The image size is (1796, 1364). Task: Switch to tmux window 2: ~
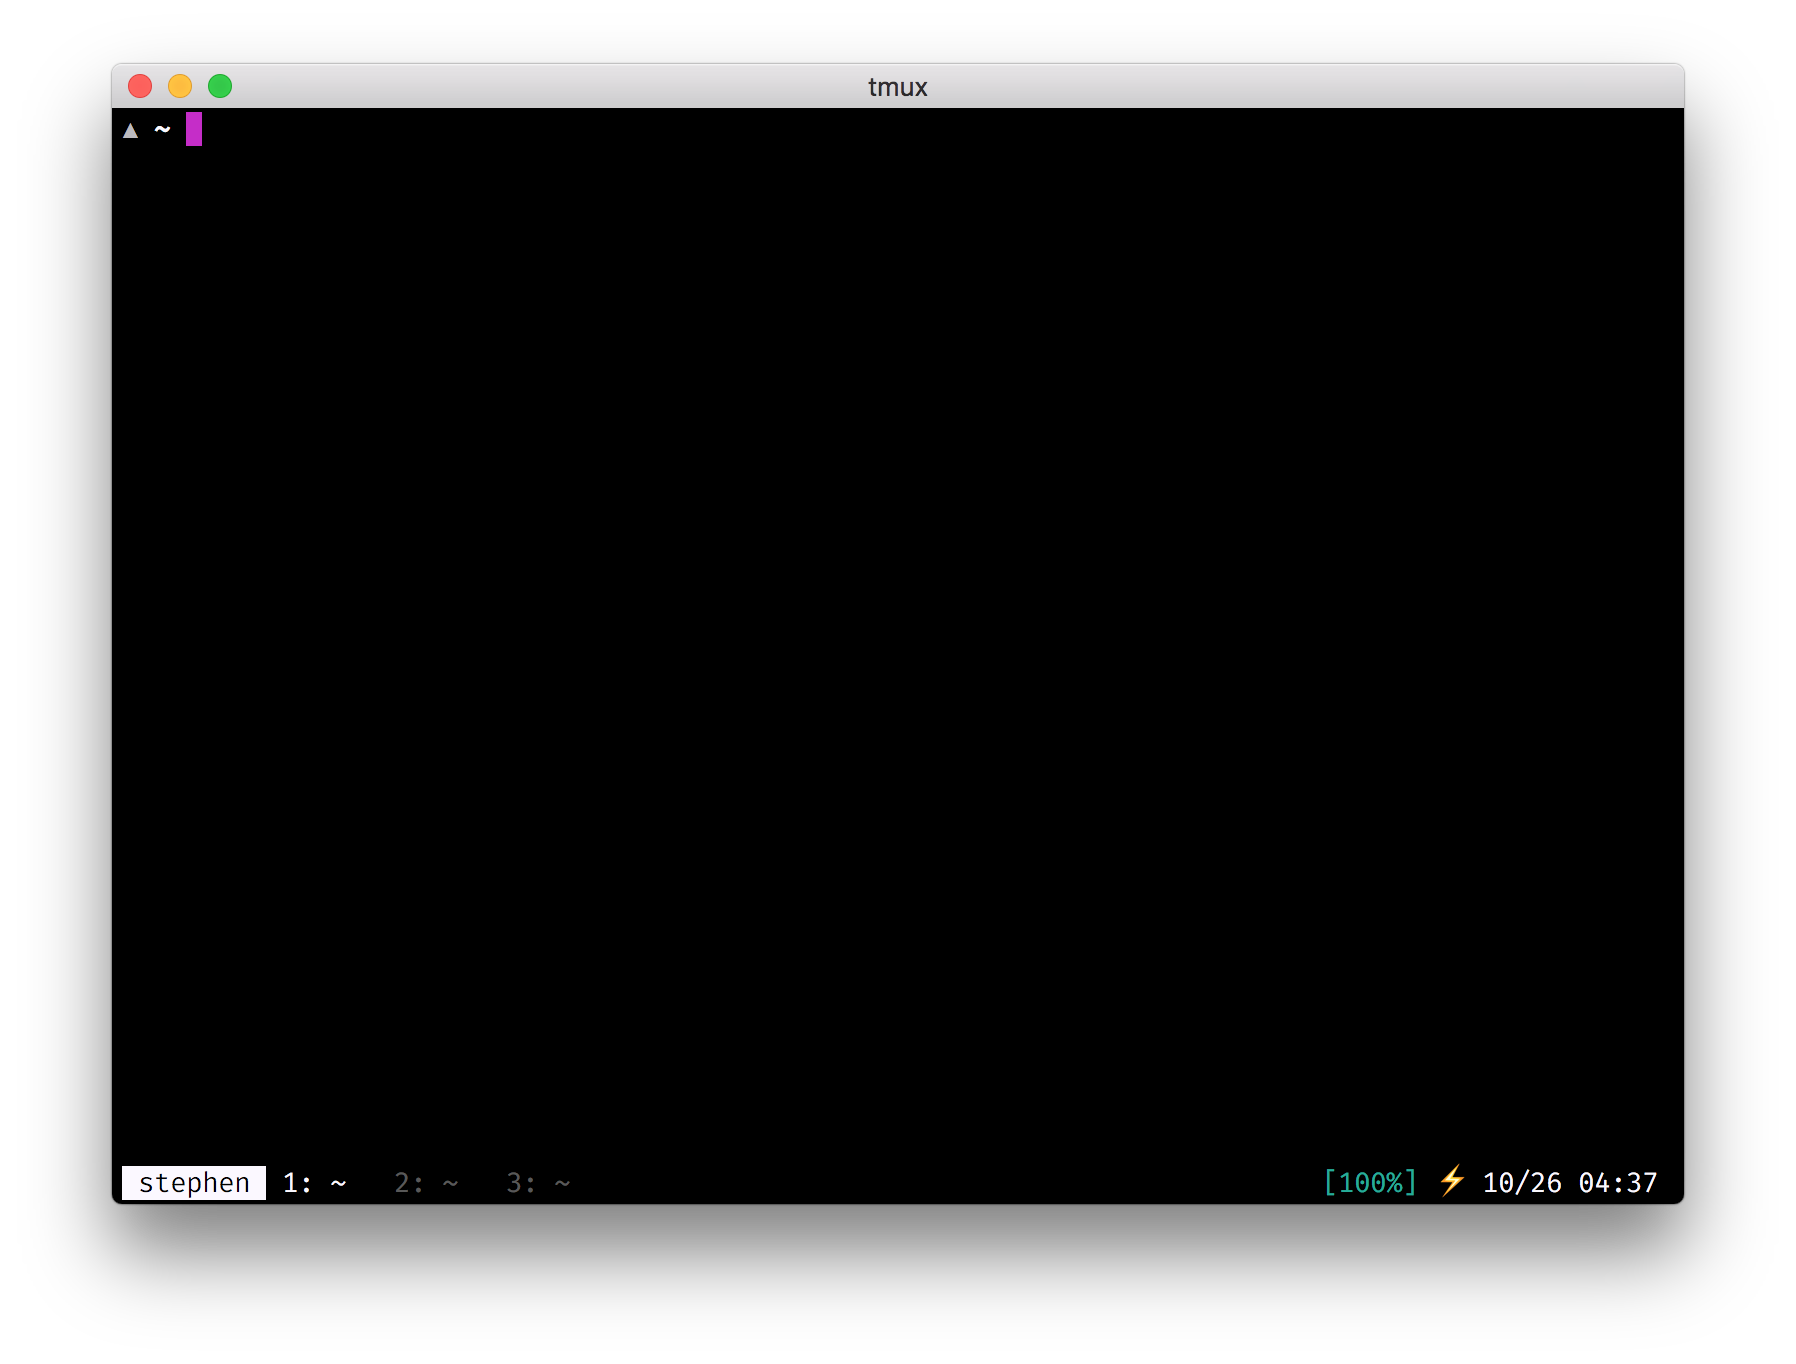(426, 1183)
